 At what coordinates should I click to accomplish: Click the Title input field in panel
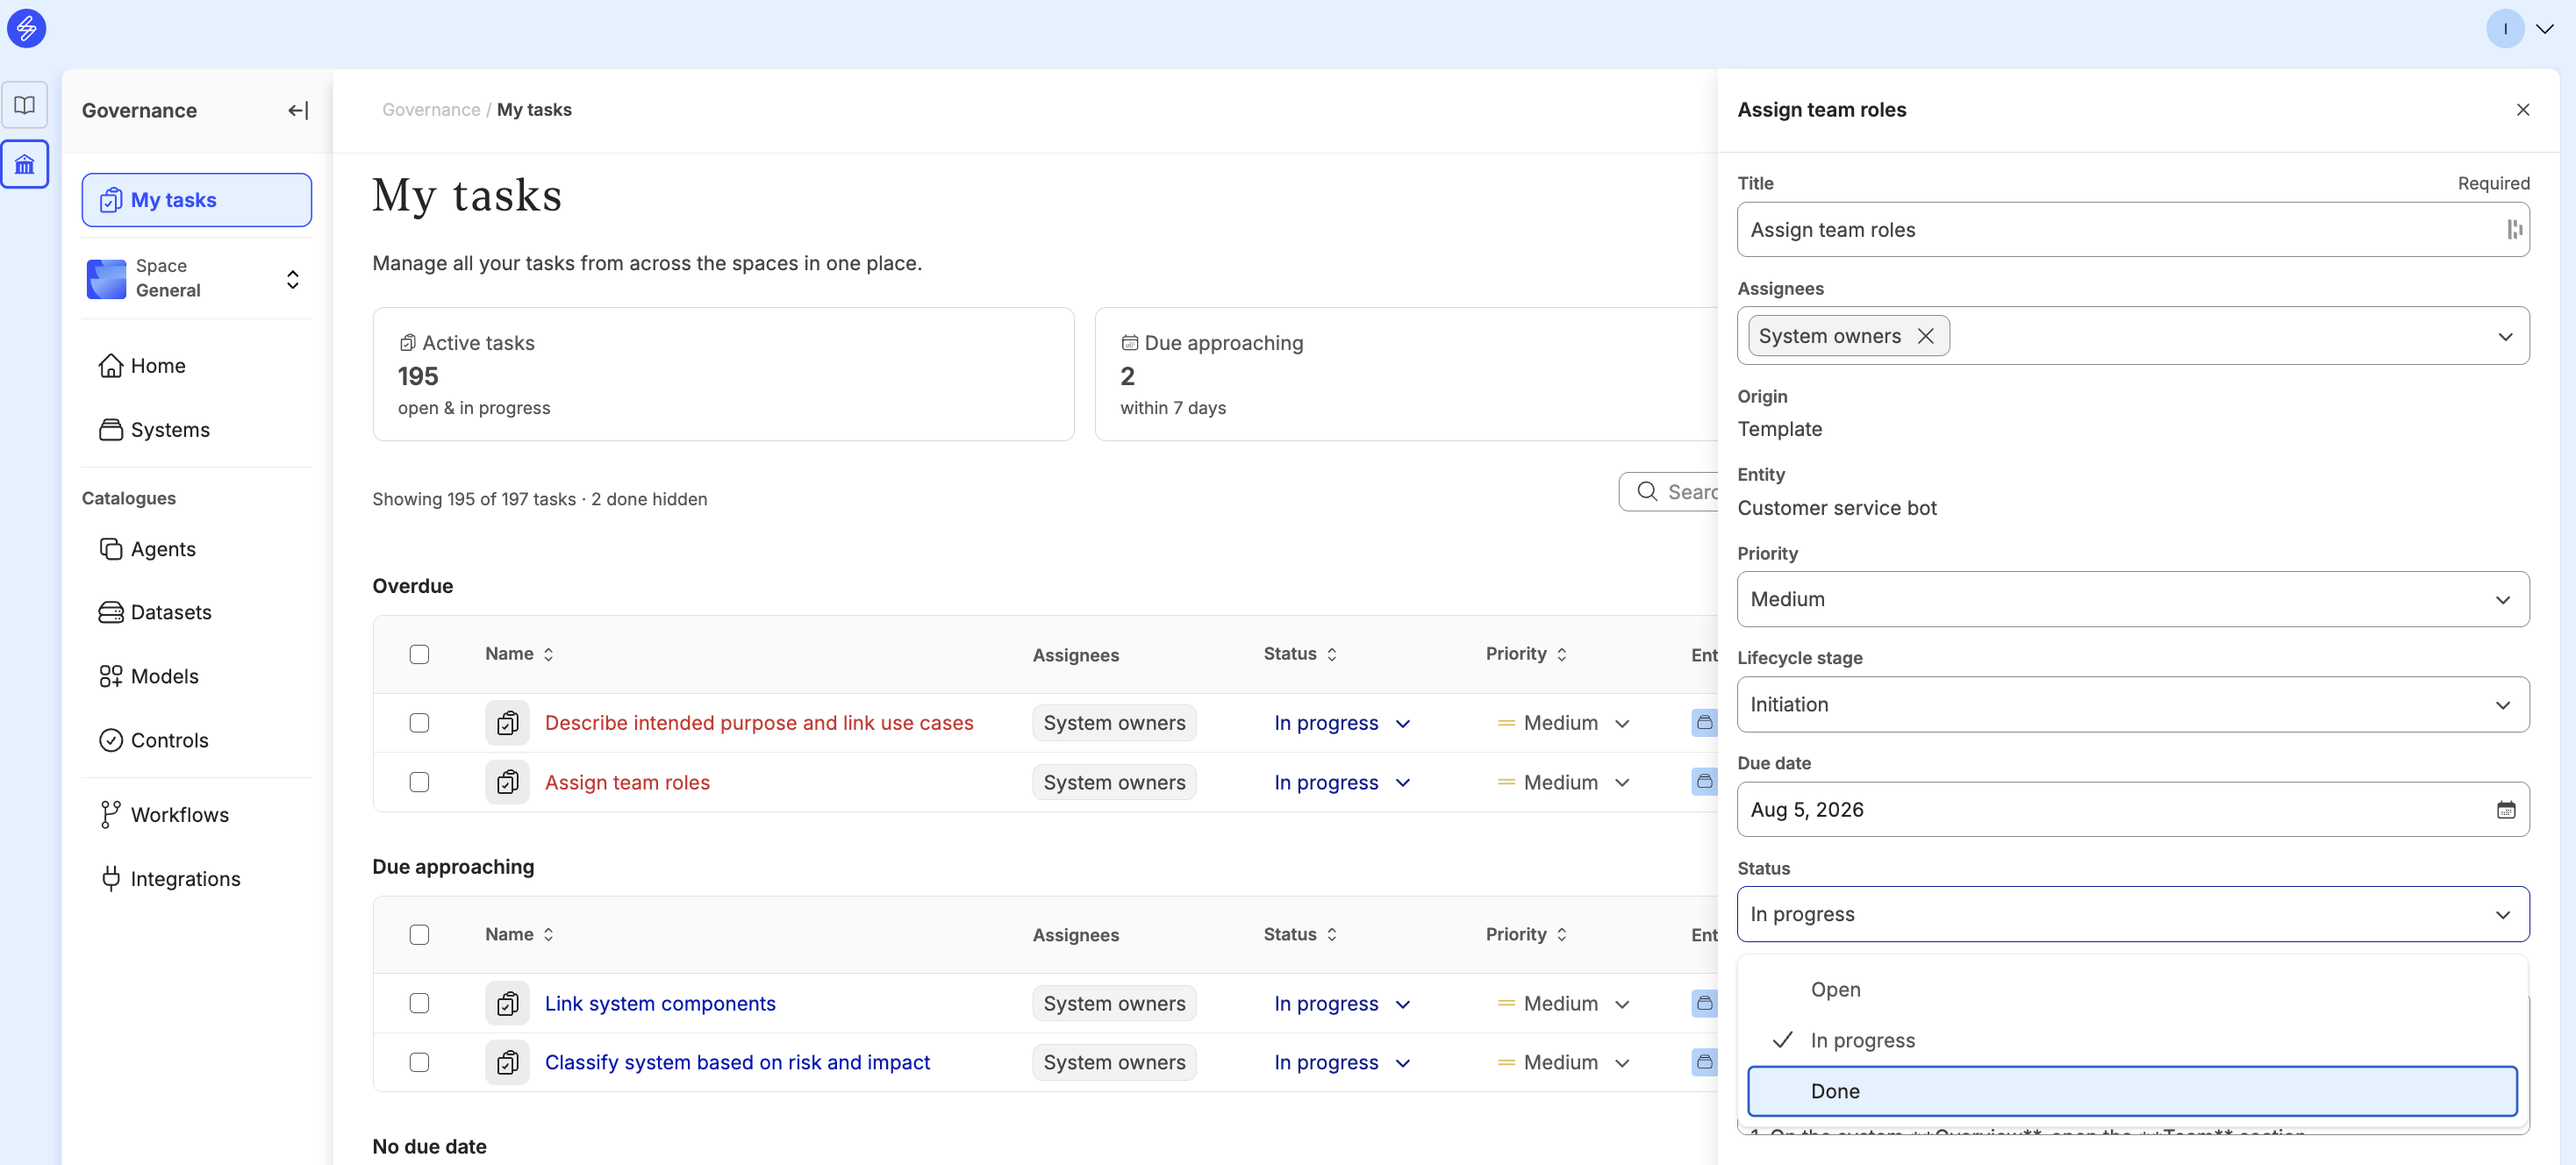[x=2133, y=229]
